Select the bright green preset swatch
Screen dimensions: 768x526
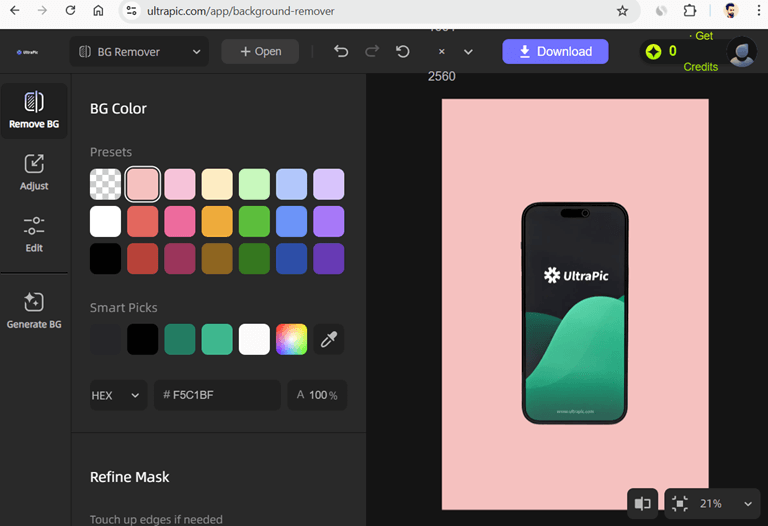point(254,221)
